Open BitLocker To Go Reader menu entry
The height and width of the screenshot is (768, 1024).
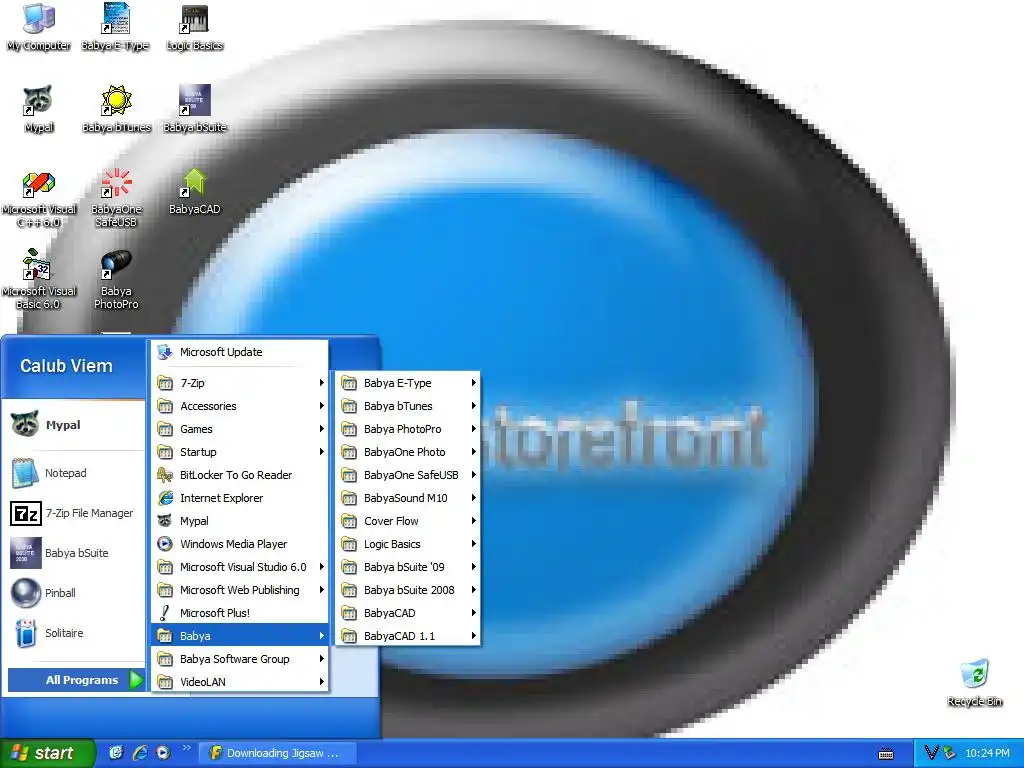click(x=240, y=475)
